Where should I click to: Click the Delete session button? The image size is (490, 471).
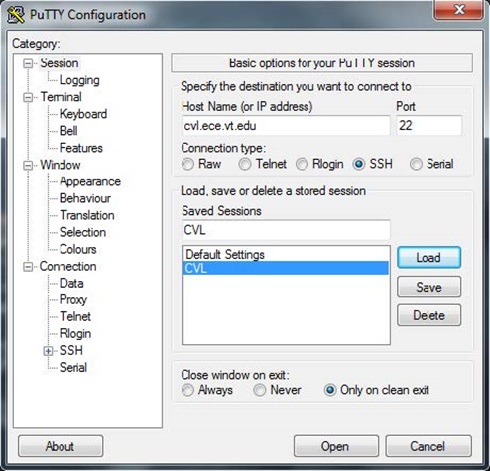(x=429, y=315)
